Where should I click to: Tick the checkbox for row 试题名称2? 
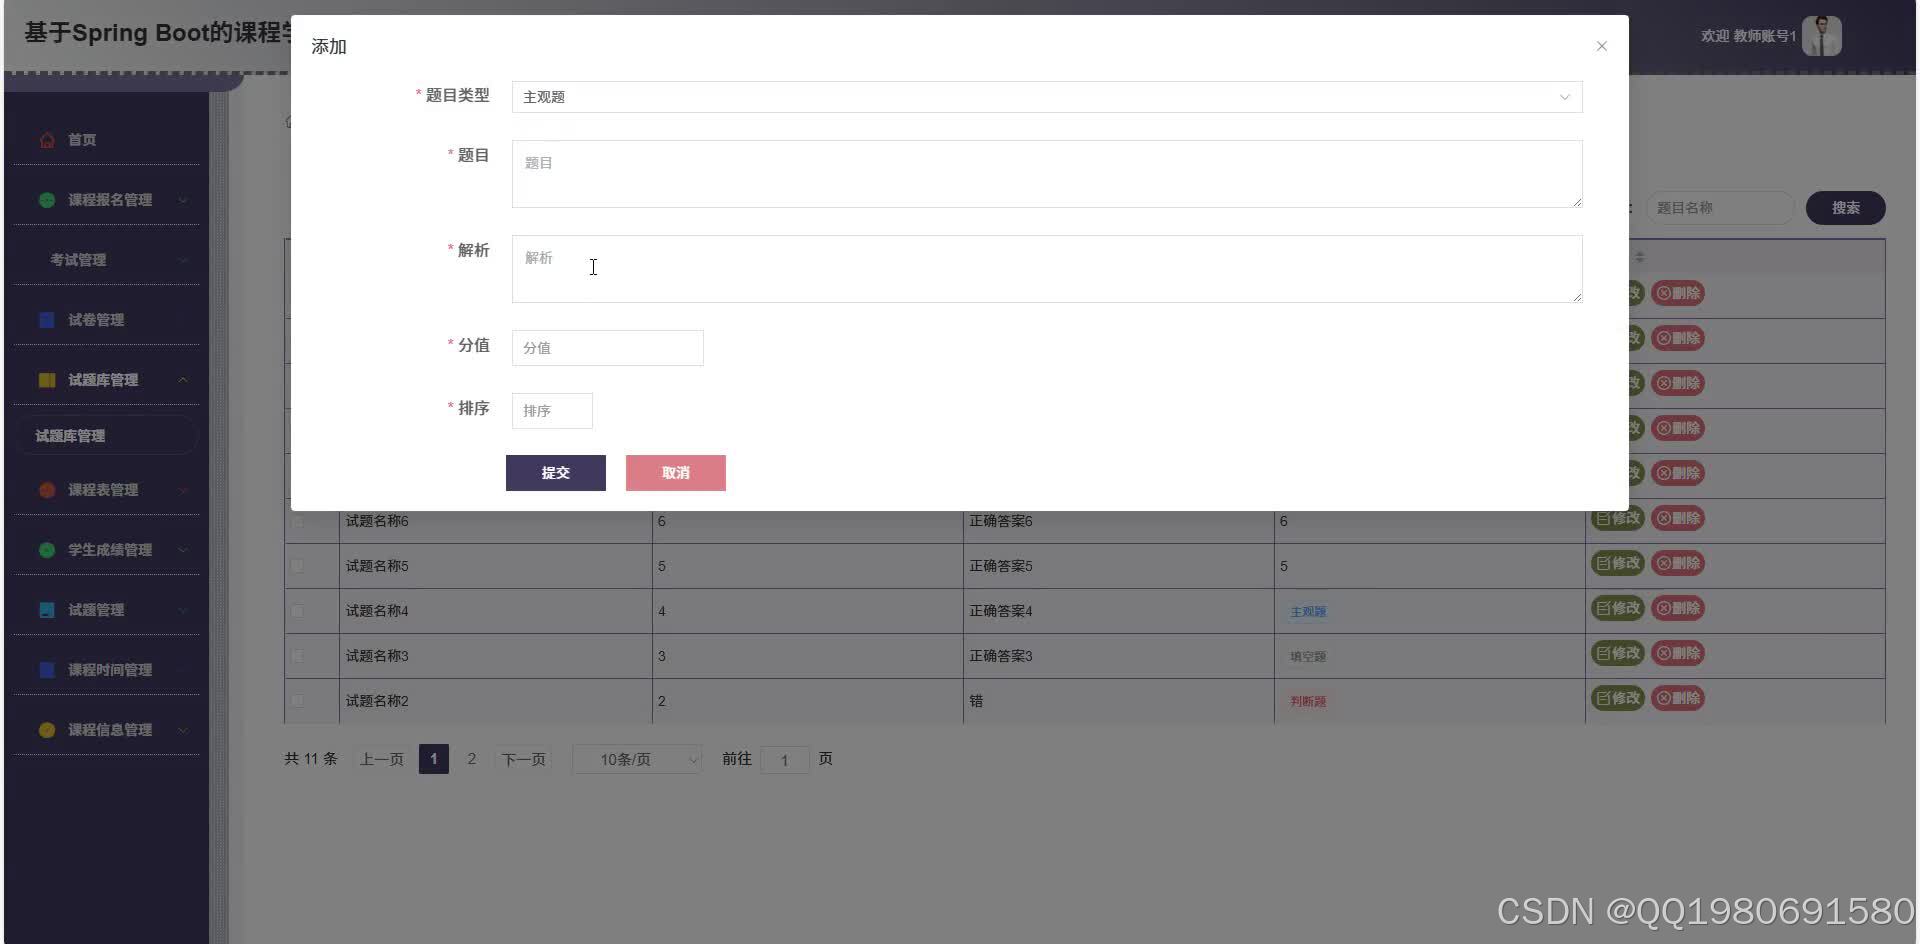pos(297,701)
